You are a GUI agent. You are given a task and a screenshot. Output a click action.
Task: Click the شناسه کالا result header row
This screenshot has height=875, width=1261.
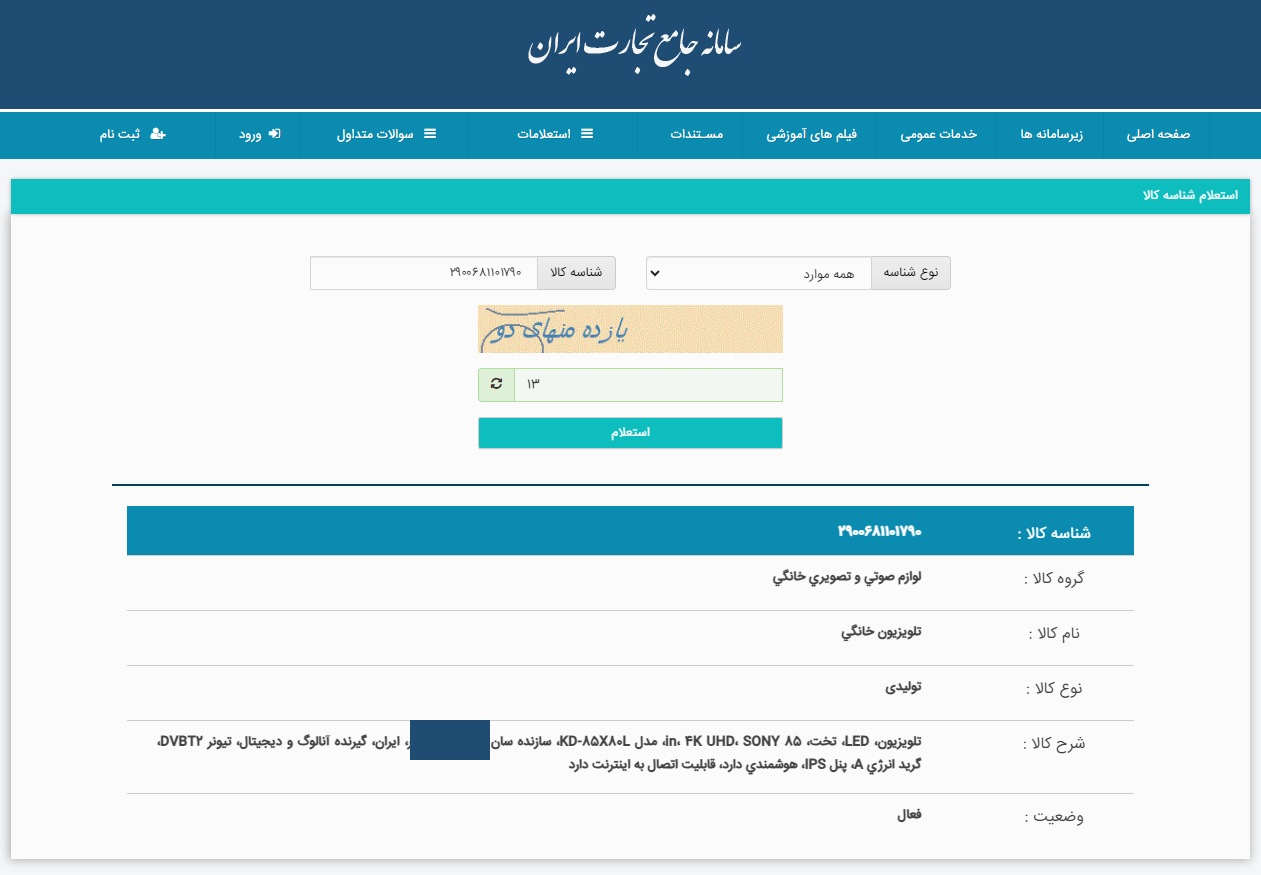pyautogui.click(x=630, y=530)
